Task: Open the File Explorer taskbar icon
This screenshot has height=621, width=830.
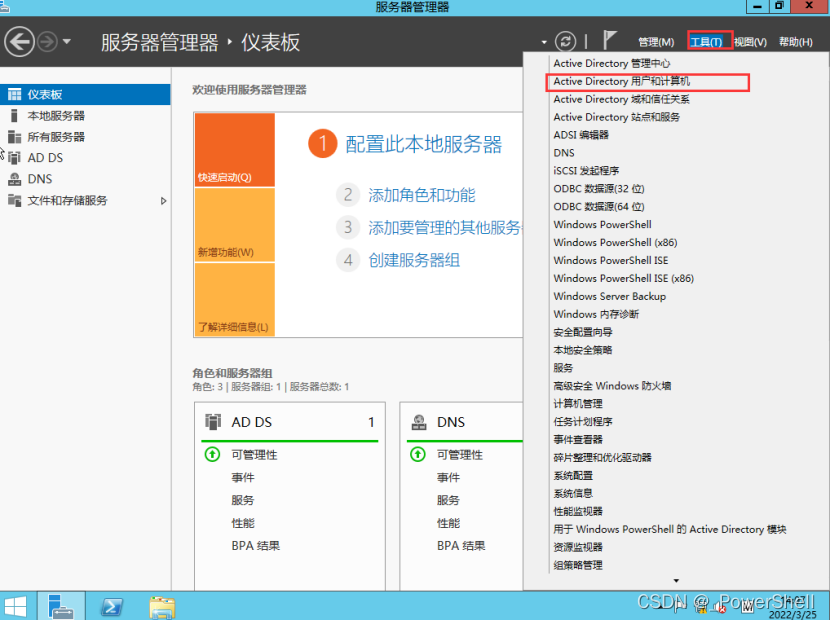Action: 162,607
